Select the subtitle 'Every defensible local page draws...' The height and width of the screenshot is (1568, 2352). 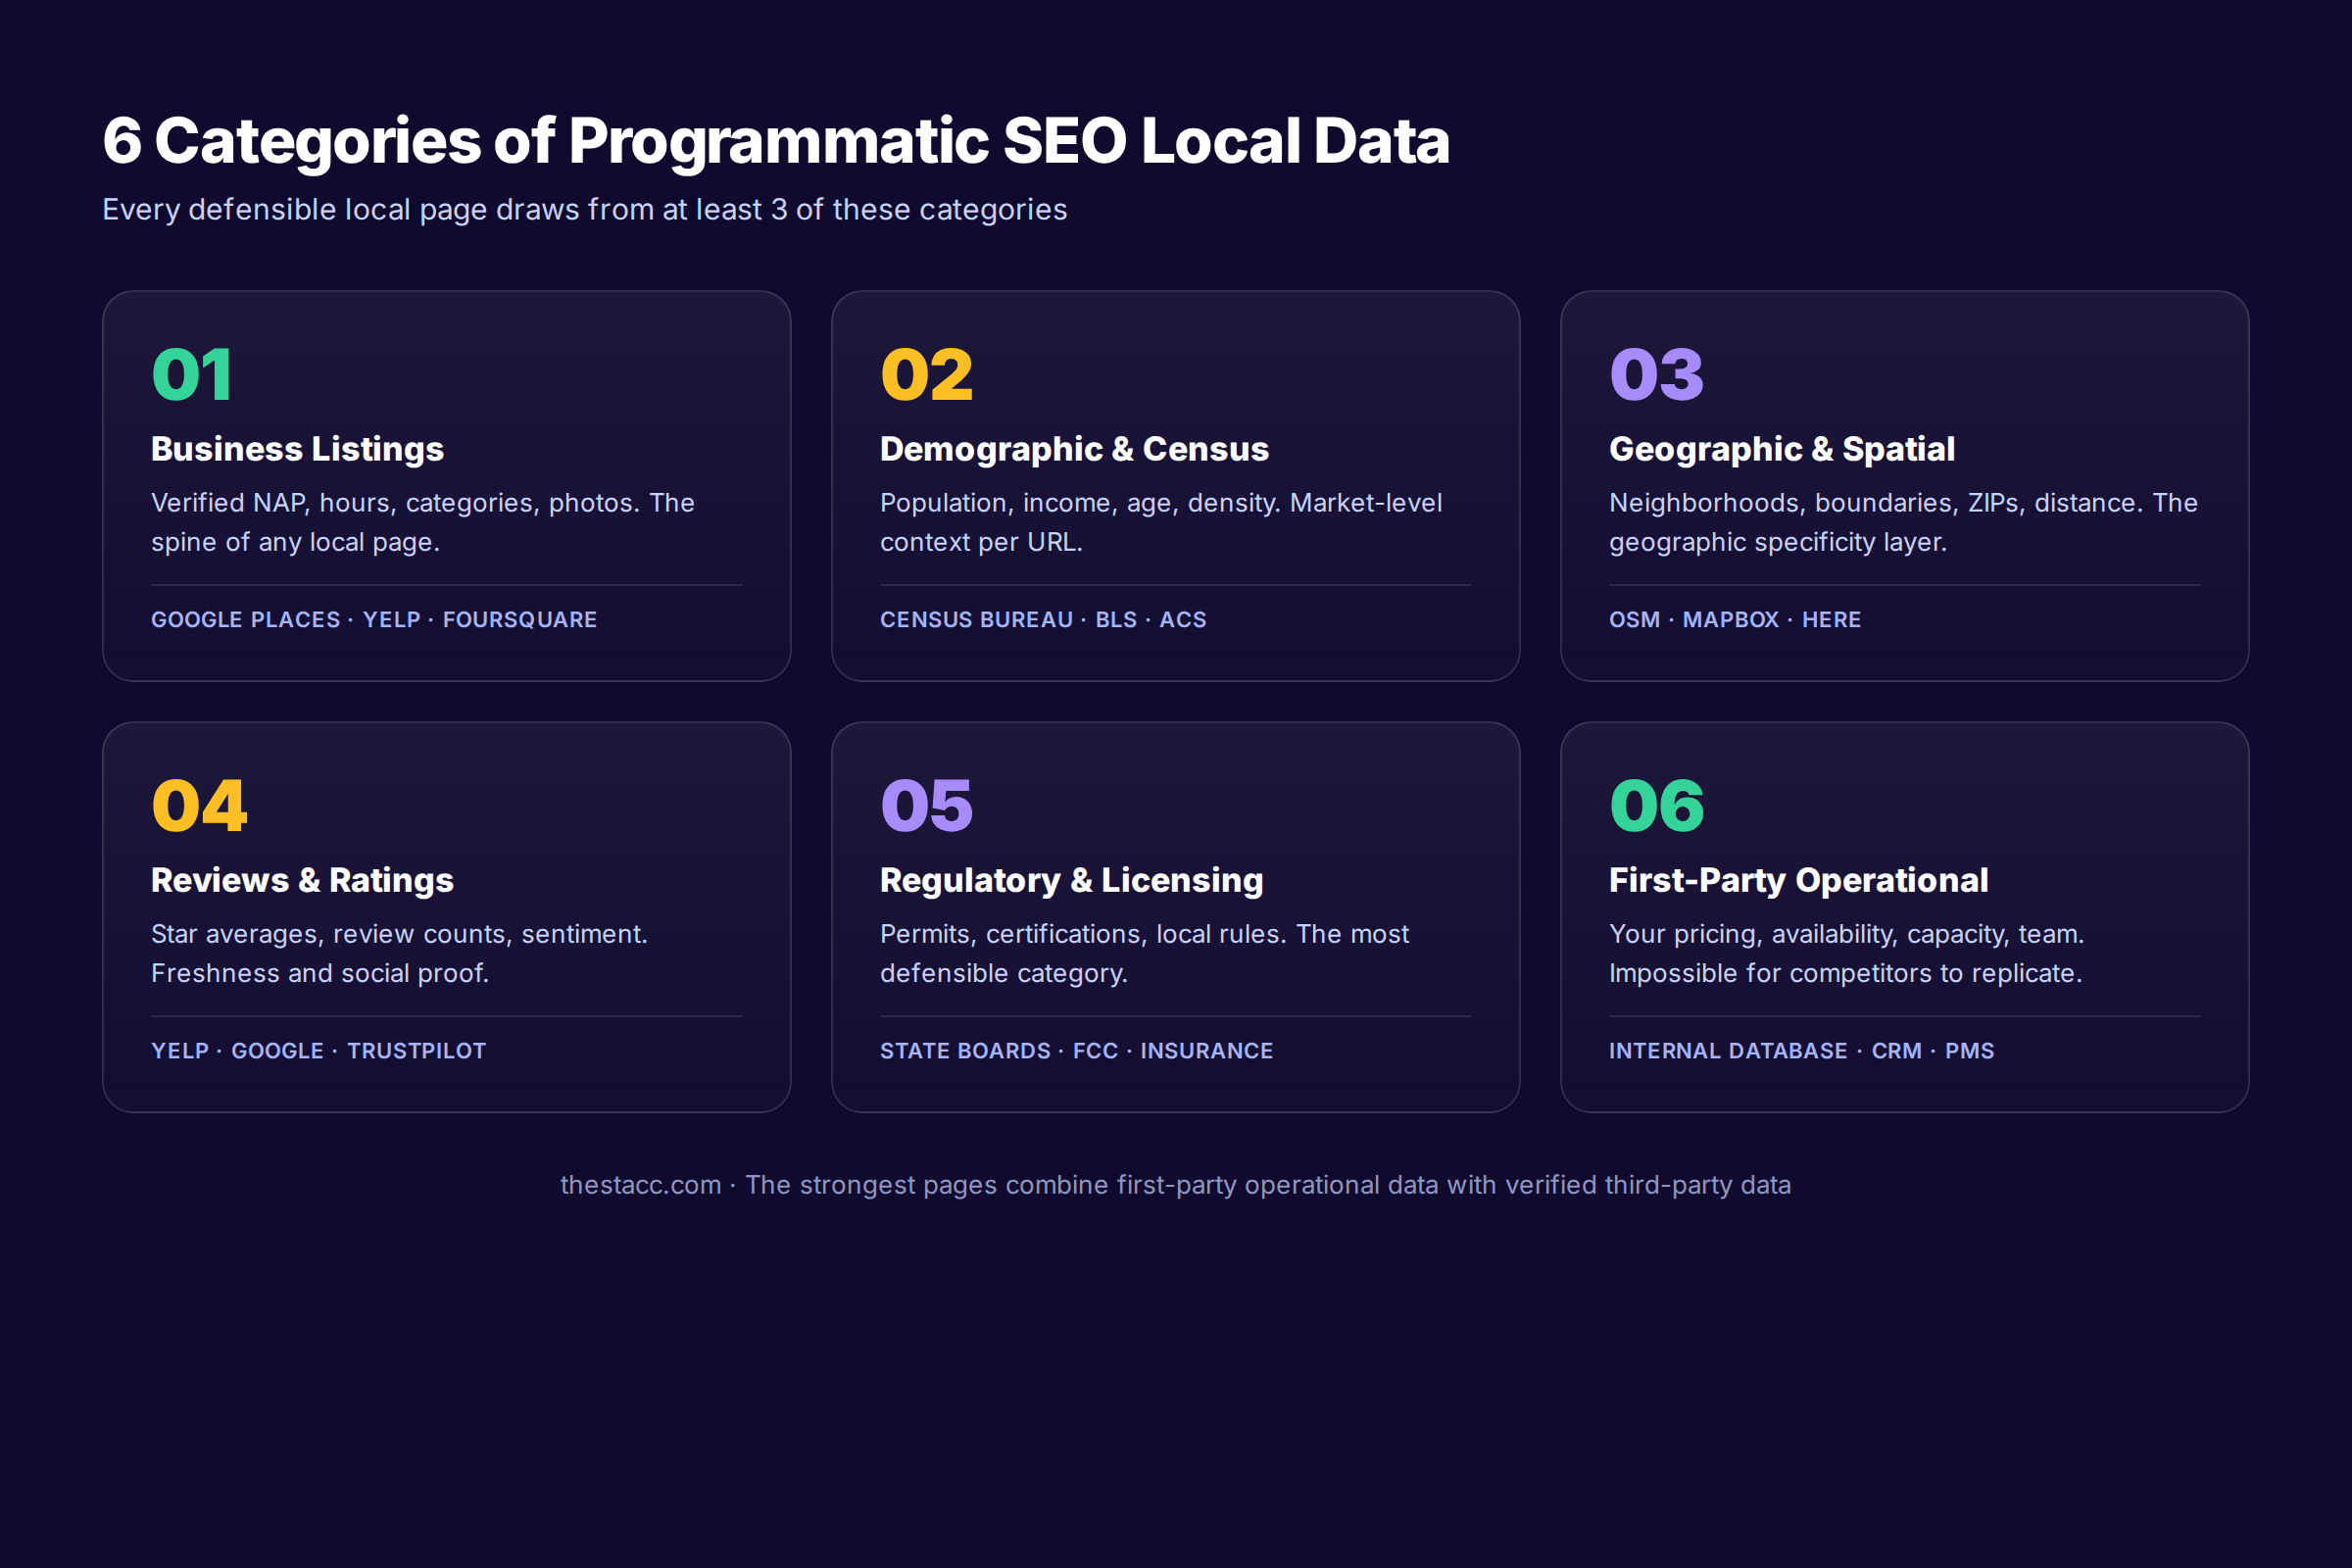point(585,210)
